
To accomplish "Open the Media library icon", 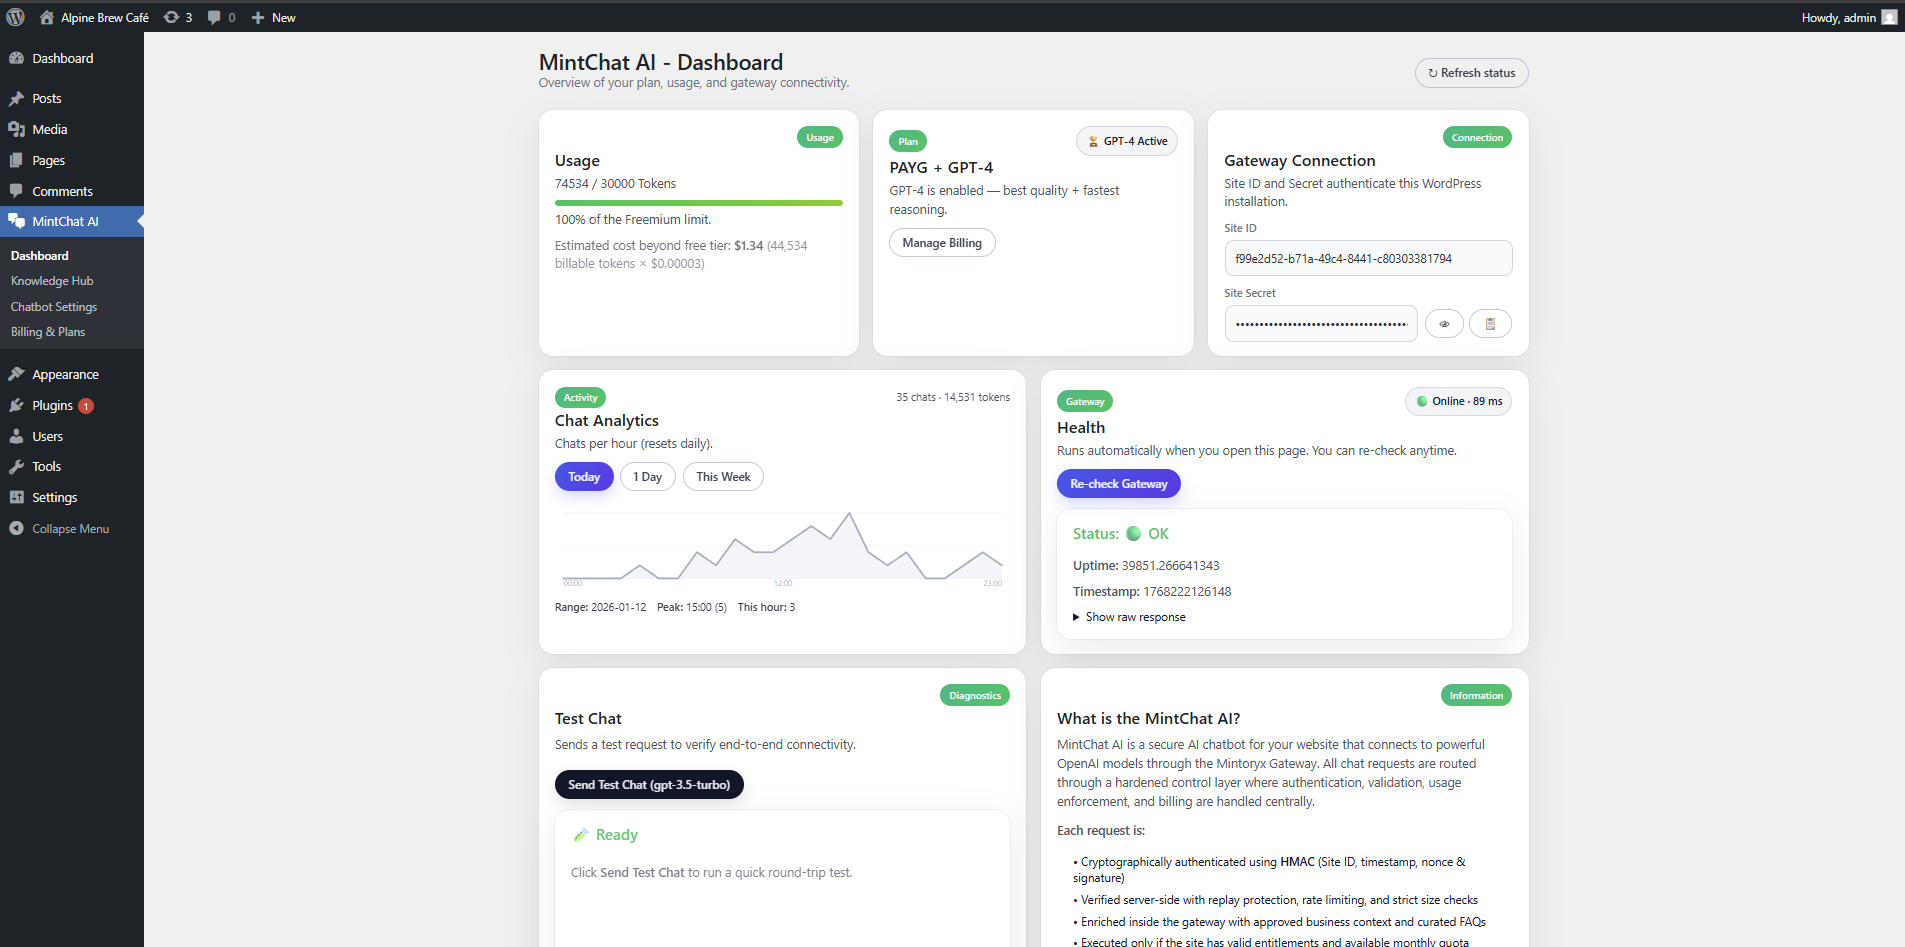I will (17, 129).
